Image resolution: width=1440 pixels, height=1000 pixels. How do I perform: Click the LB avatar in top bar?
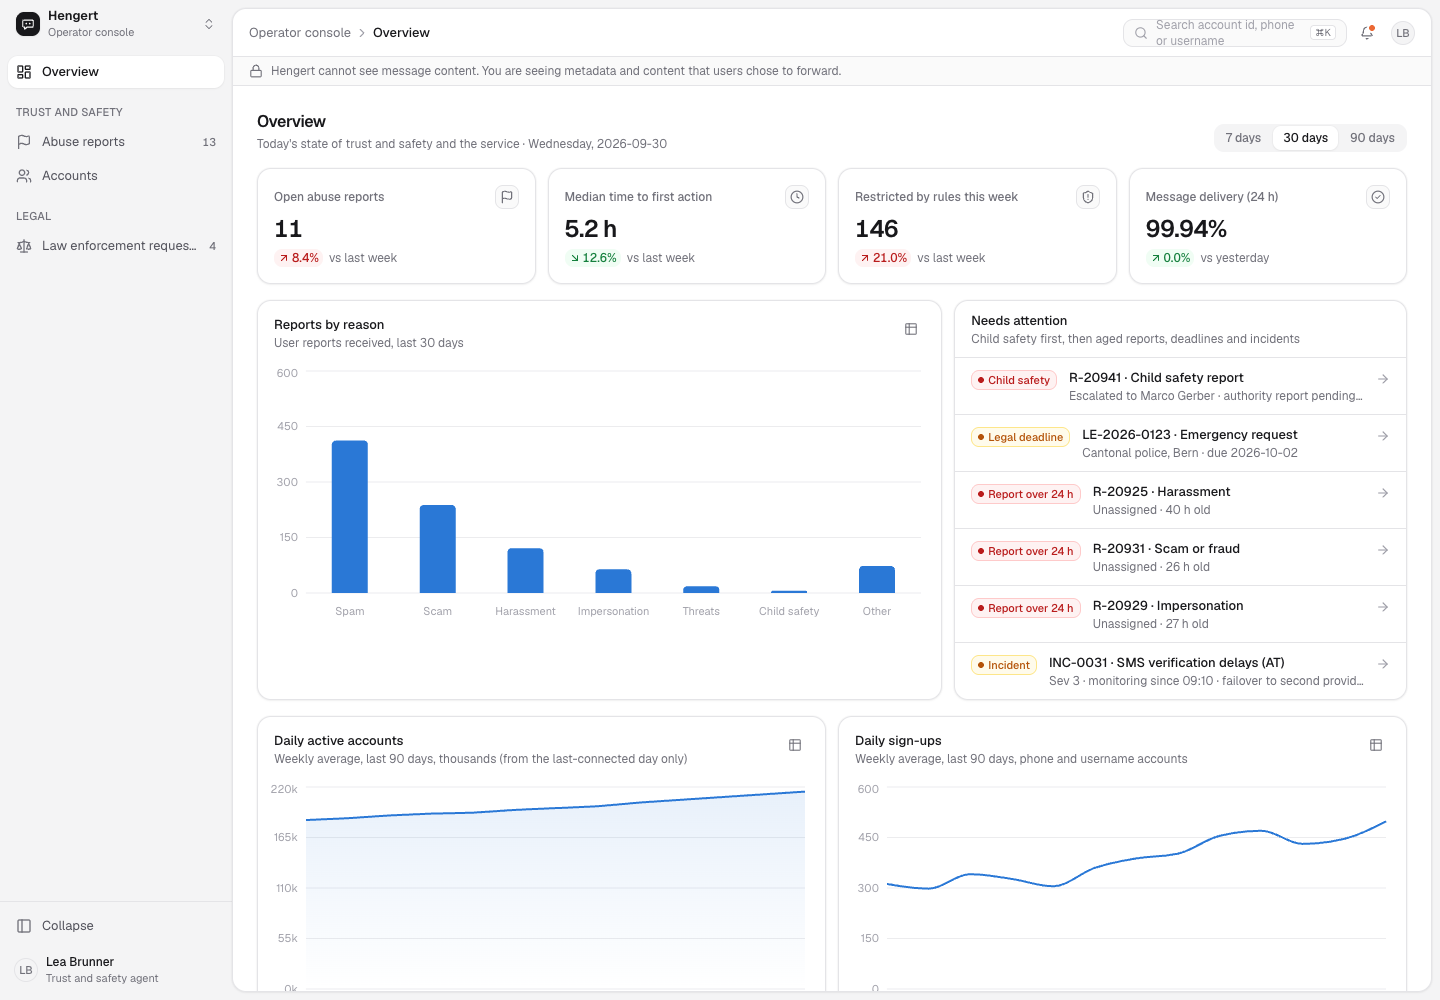click(x=1403, y=33)
